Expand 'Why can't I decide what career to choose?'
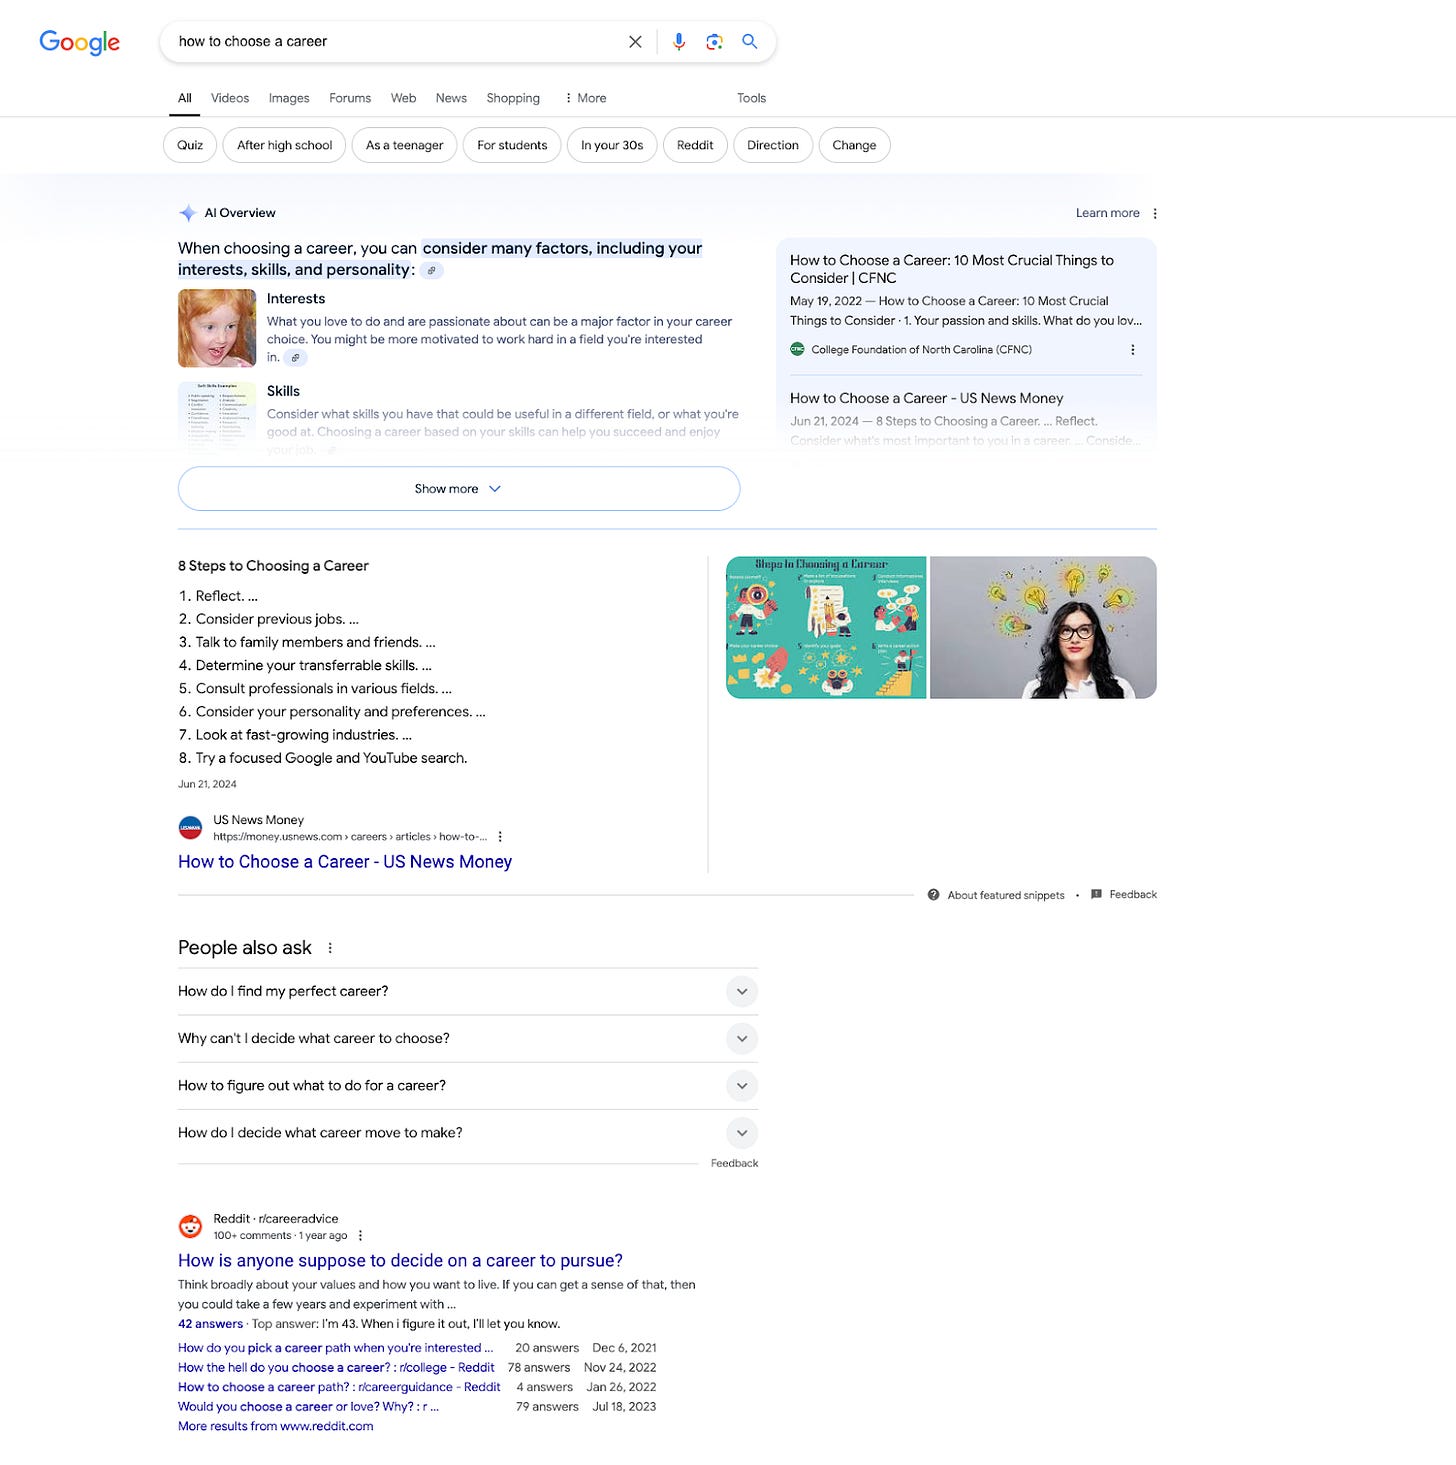This screenshot has height=1465, width=1456. click(468, 1039)
